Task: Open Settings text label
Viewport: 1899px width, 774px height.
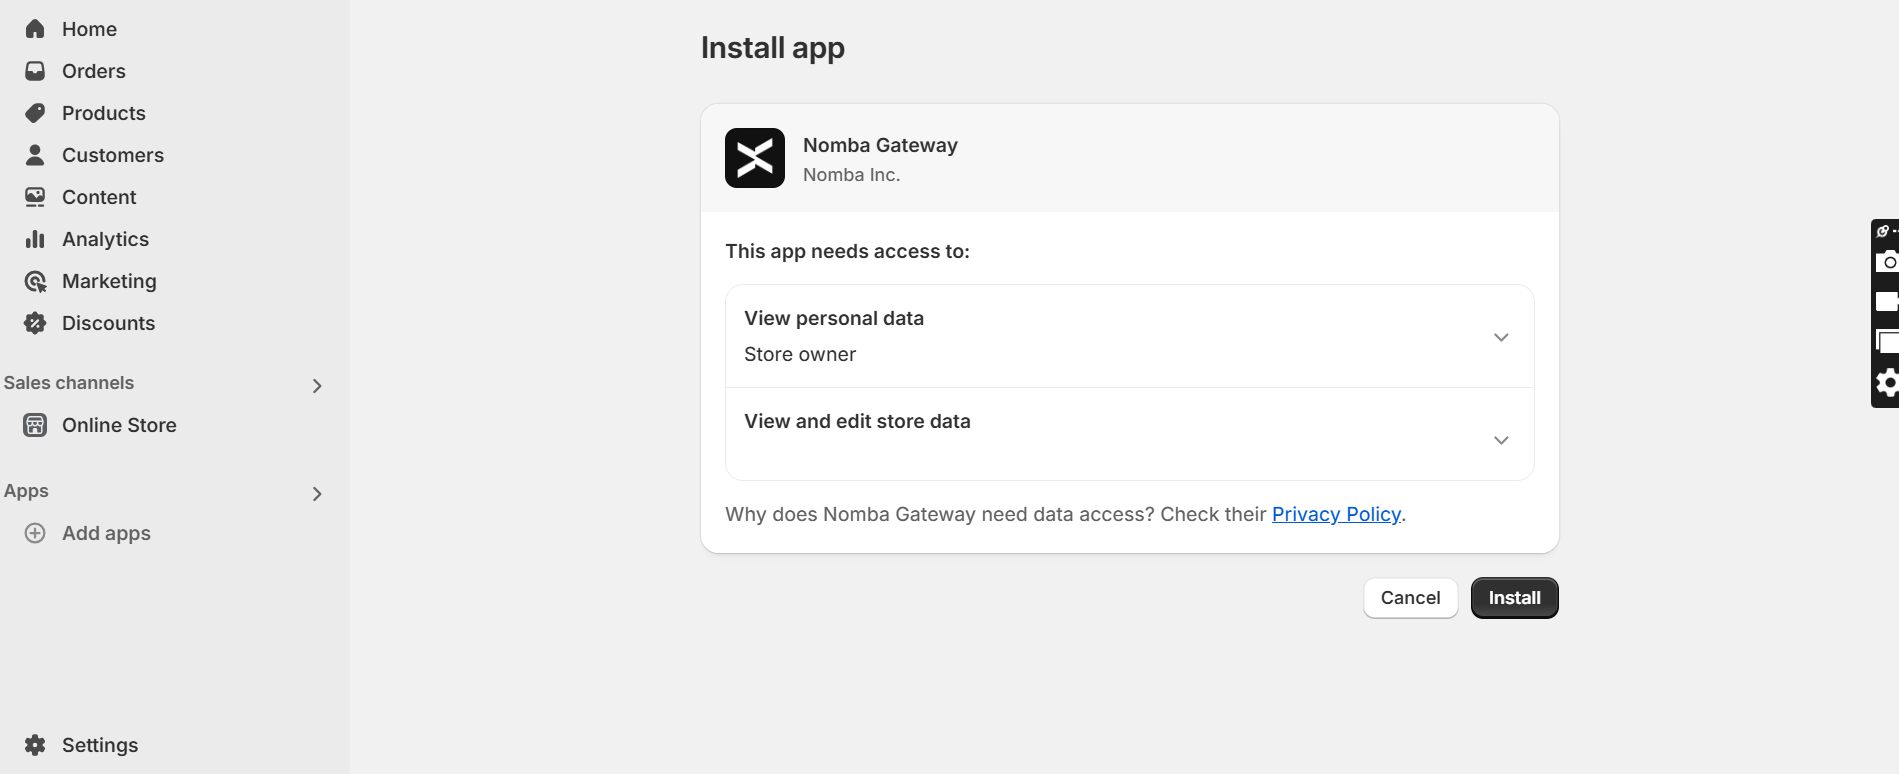Action: (100, 745)
